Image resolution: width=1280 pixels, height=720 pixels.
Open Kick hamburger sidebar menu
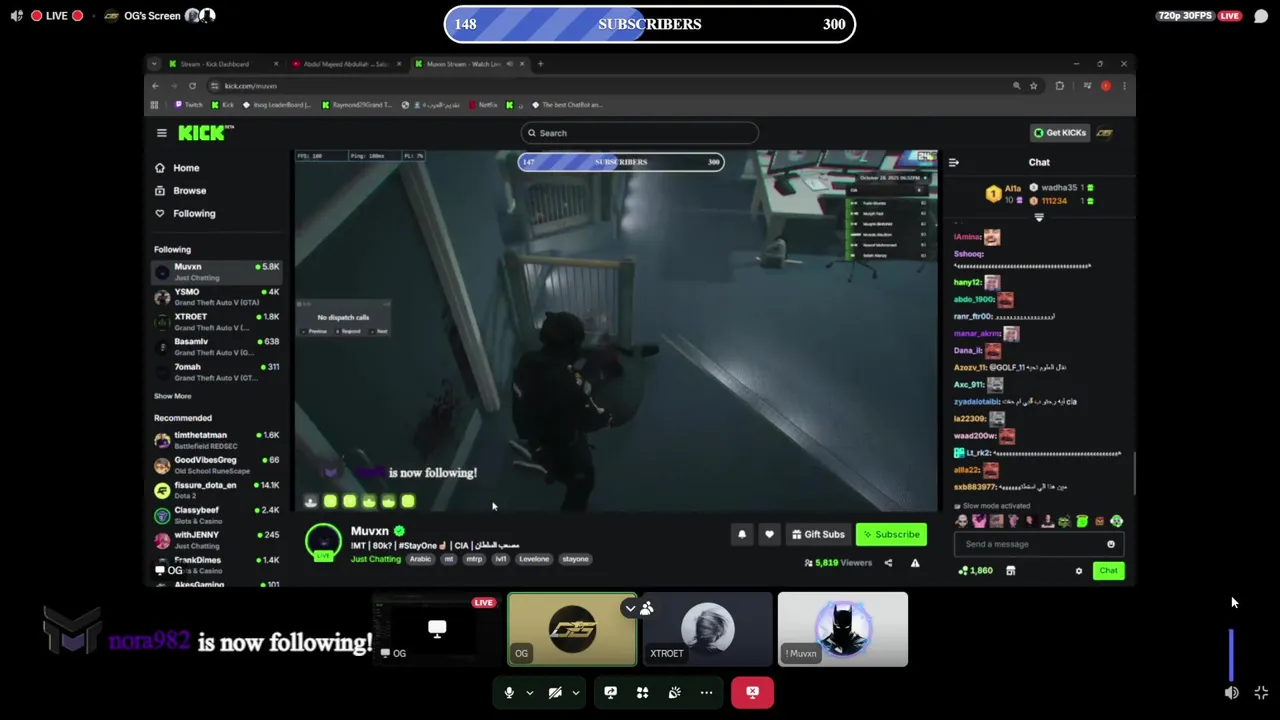coord(161,133)
